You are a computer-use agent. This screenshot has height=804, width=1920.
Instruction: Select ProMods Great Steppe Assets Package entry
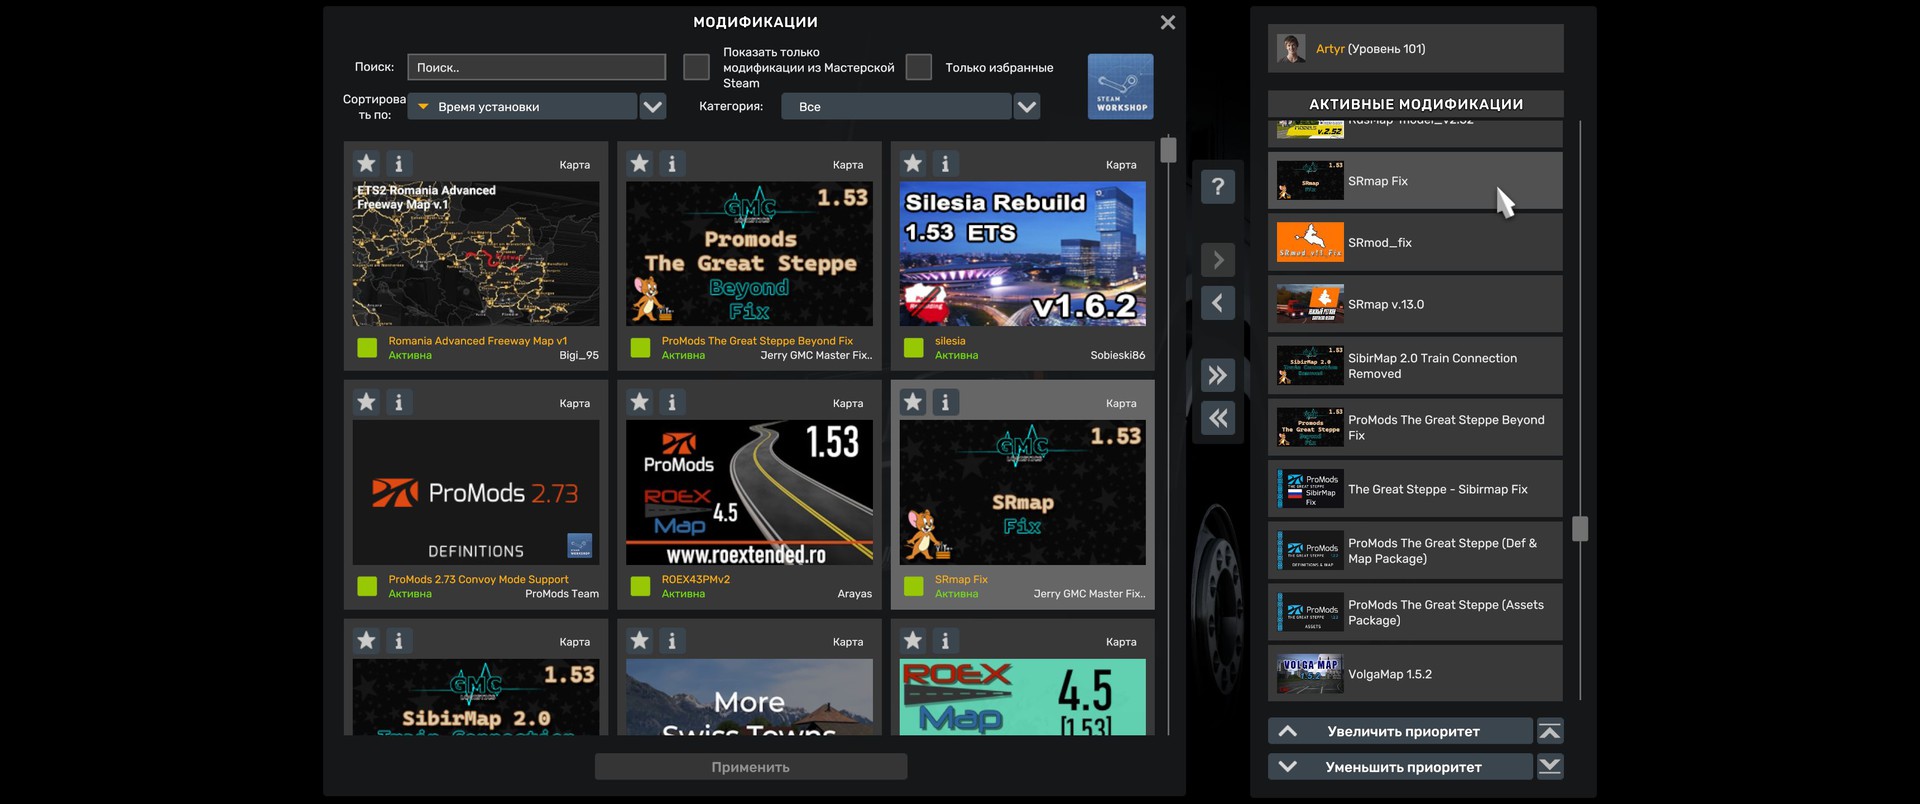(1415, 612)
